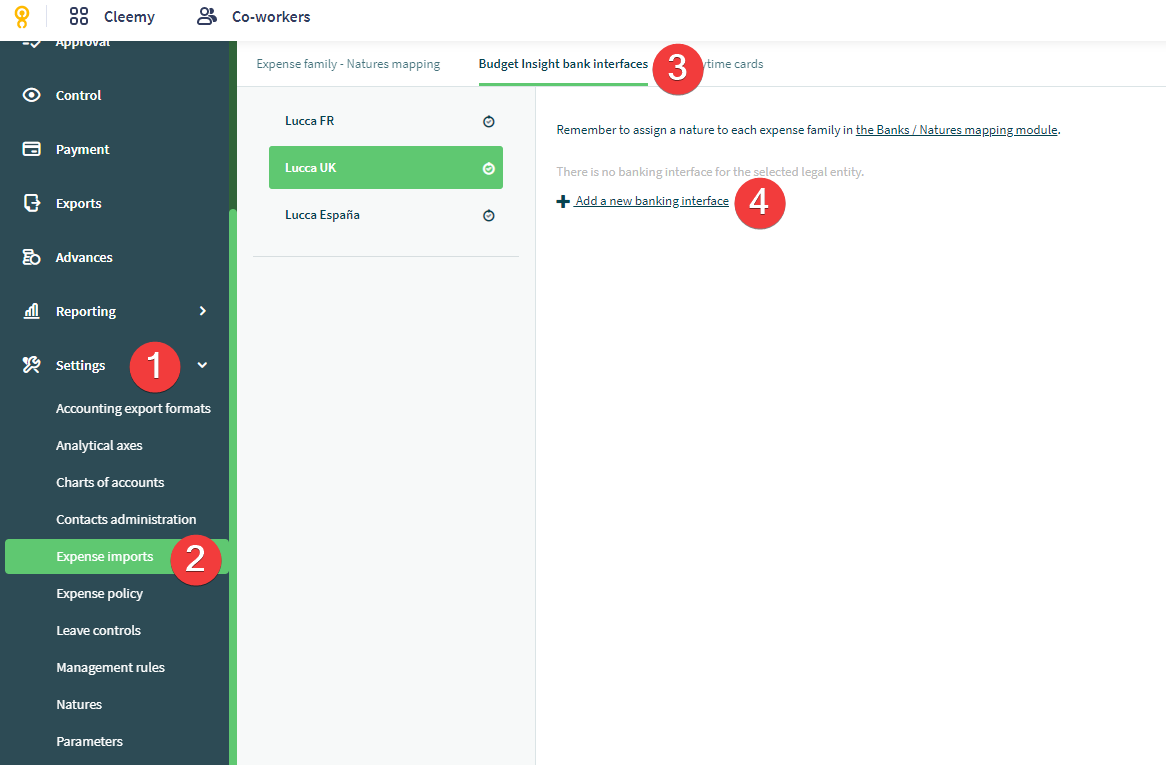
Task: Go to Accounting export formats
Action: pos(133,408)
